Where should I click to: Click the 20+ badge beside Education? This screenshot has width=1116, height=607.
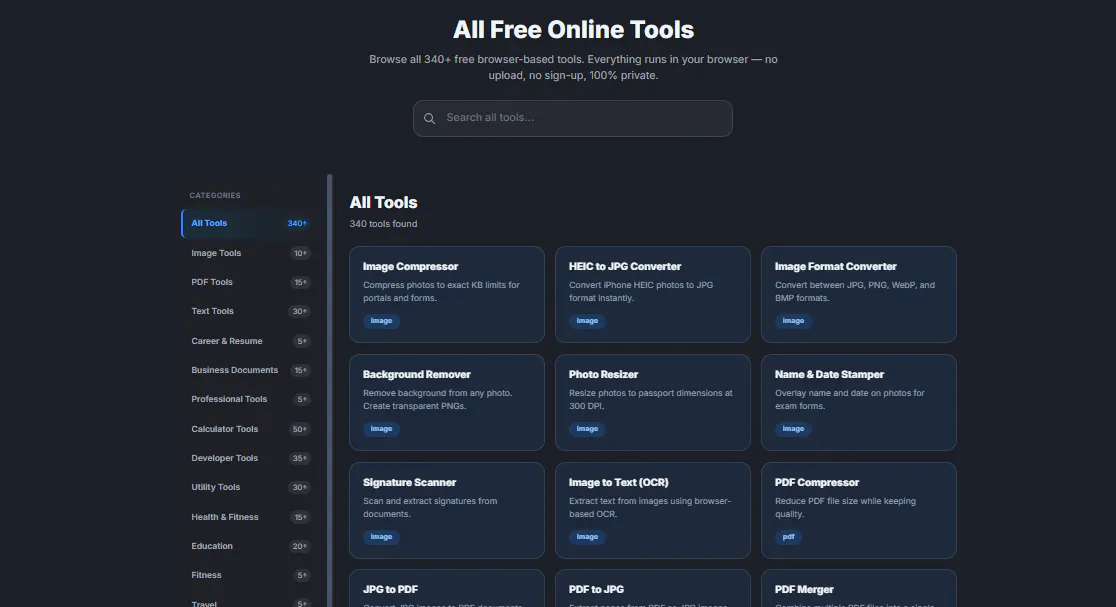click(x=300, y=547)
